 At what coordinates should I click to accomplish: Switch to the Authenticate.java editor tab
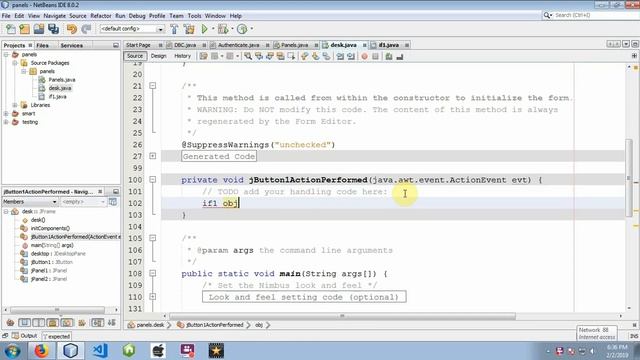tap(238, 45)
